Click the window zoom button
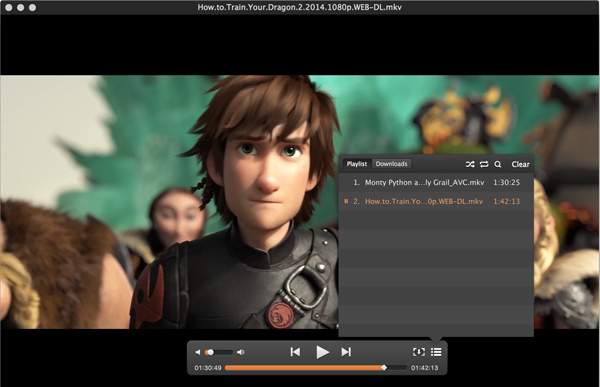Screen dimensions: 600x387 pyautogui.click(x=33, y=7)
